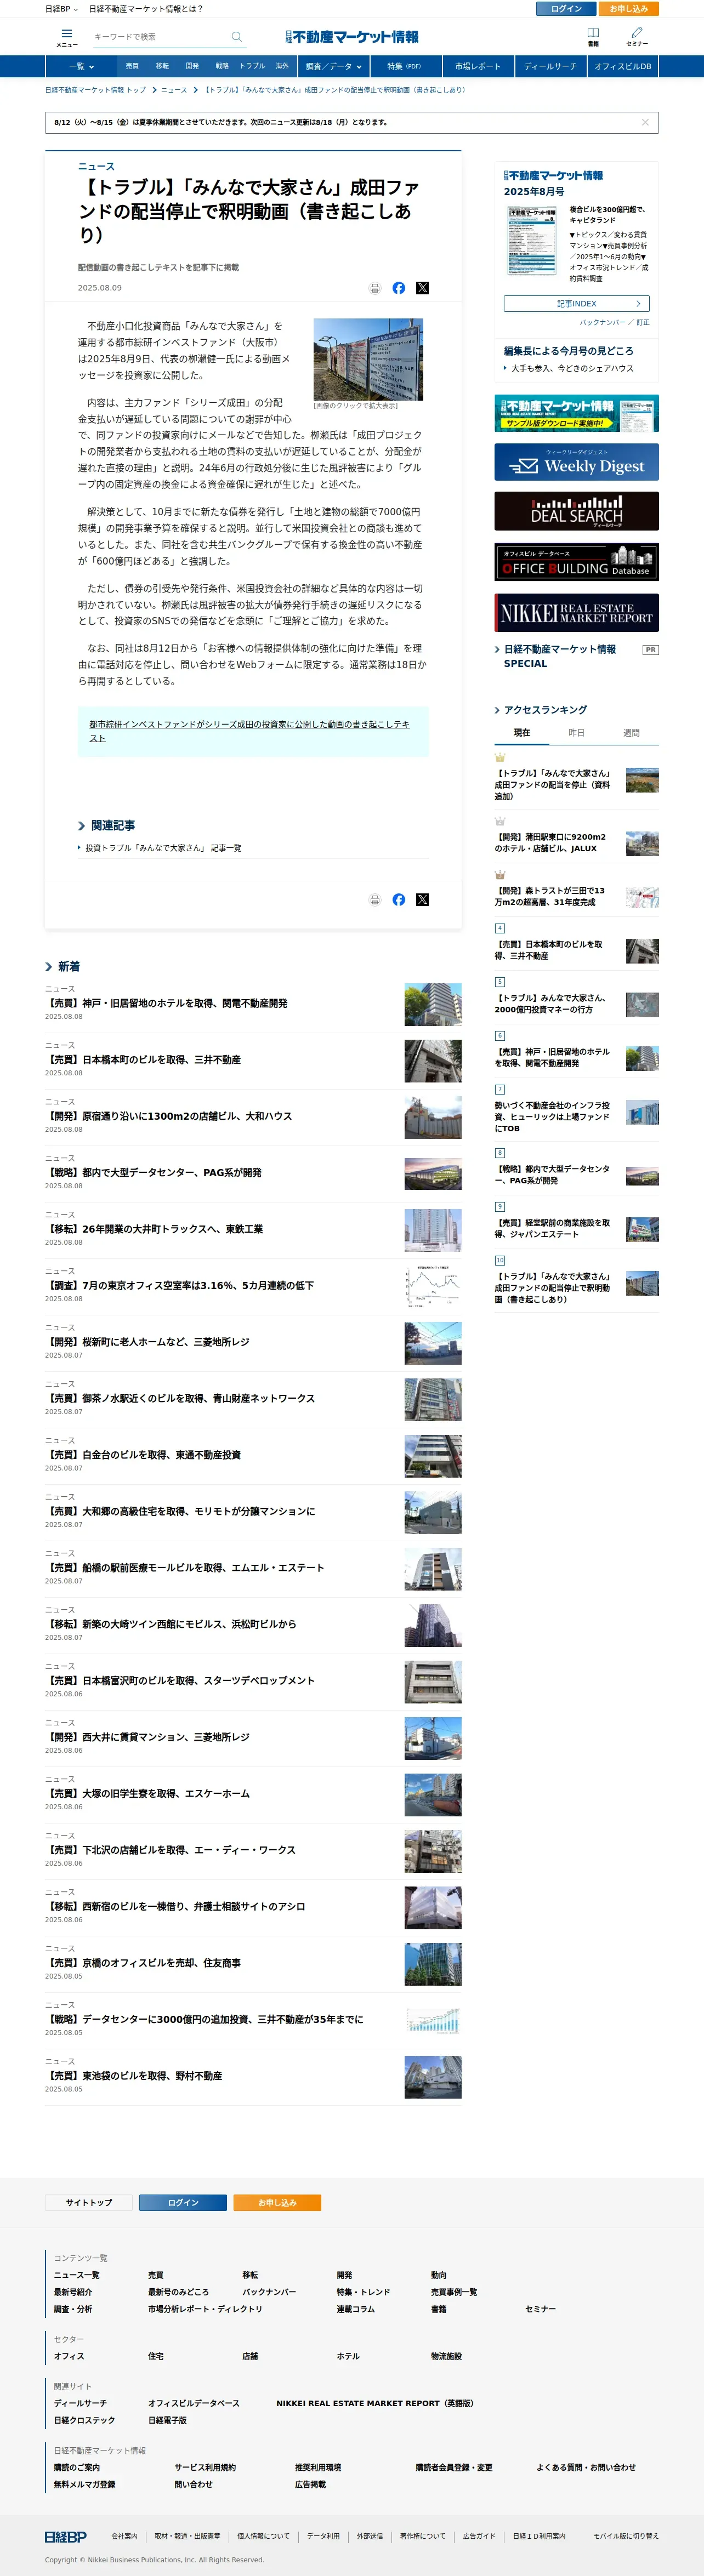Click the 日経BP footer logo
The height and width of the screenshot is (2576, 704).
point(66,2536)
